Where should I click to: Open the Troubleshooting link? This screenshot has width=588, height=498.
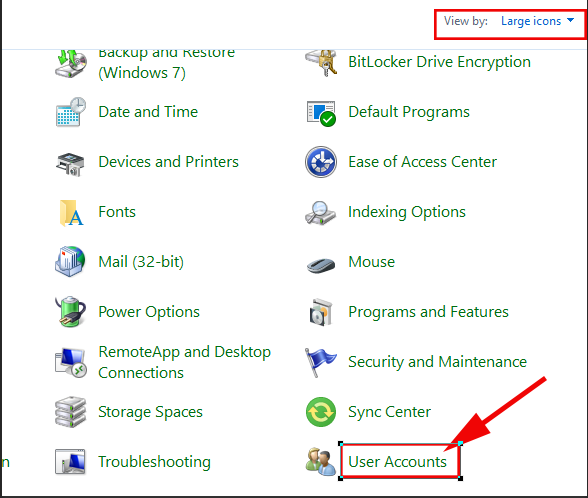pyautogui.click(x=154, y=462)
